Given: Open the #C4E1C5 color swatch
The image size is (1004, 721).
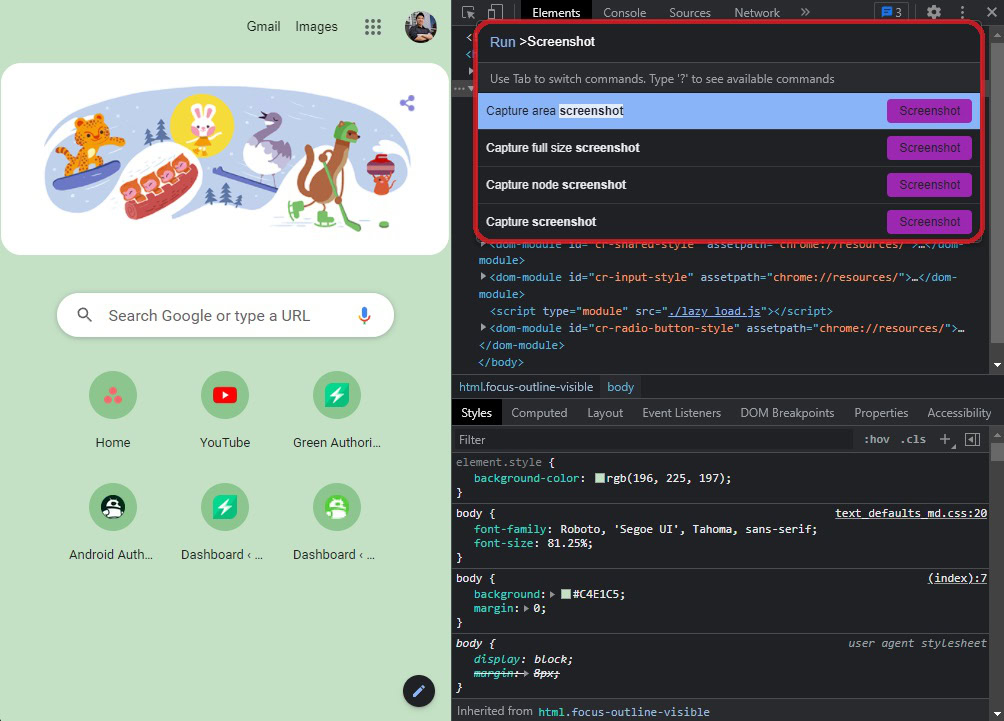Looking at the screenshot, I should (x=566, y=594).
